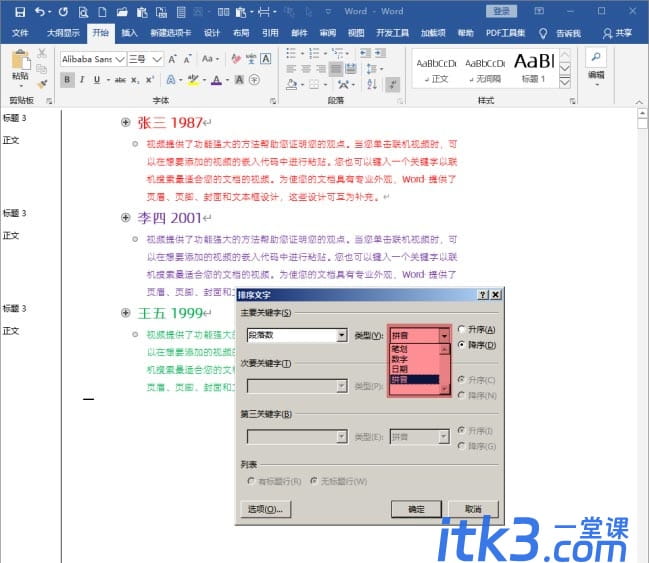
Task: Open the 三号 font size dropdown
Action: click(x=157, y=59)
